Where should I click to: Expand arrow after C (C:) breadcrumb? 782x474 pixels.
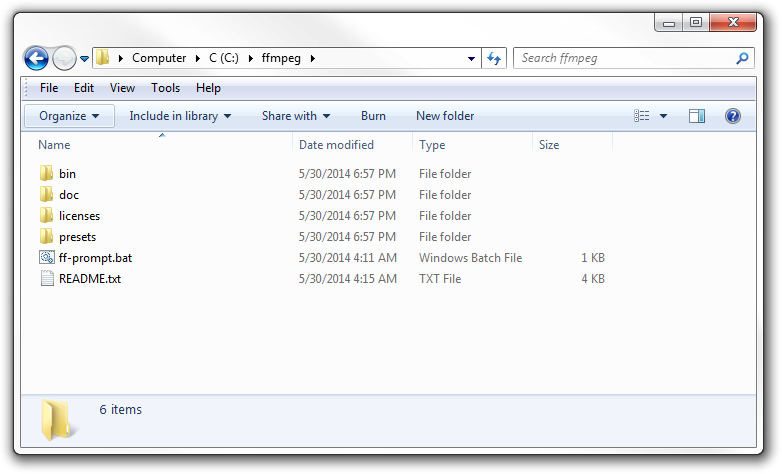point(251,58)
